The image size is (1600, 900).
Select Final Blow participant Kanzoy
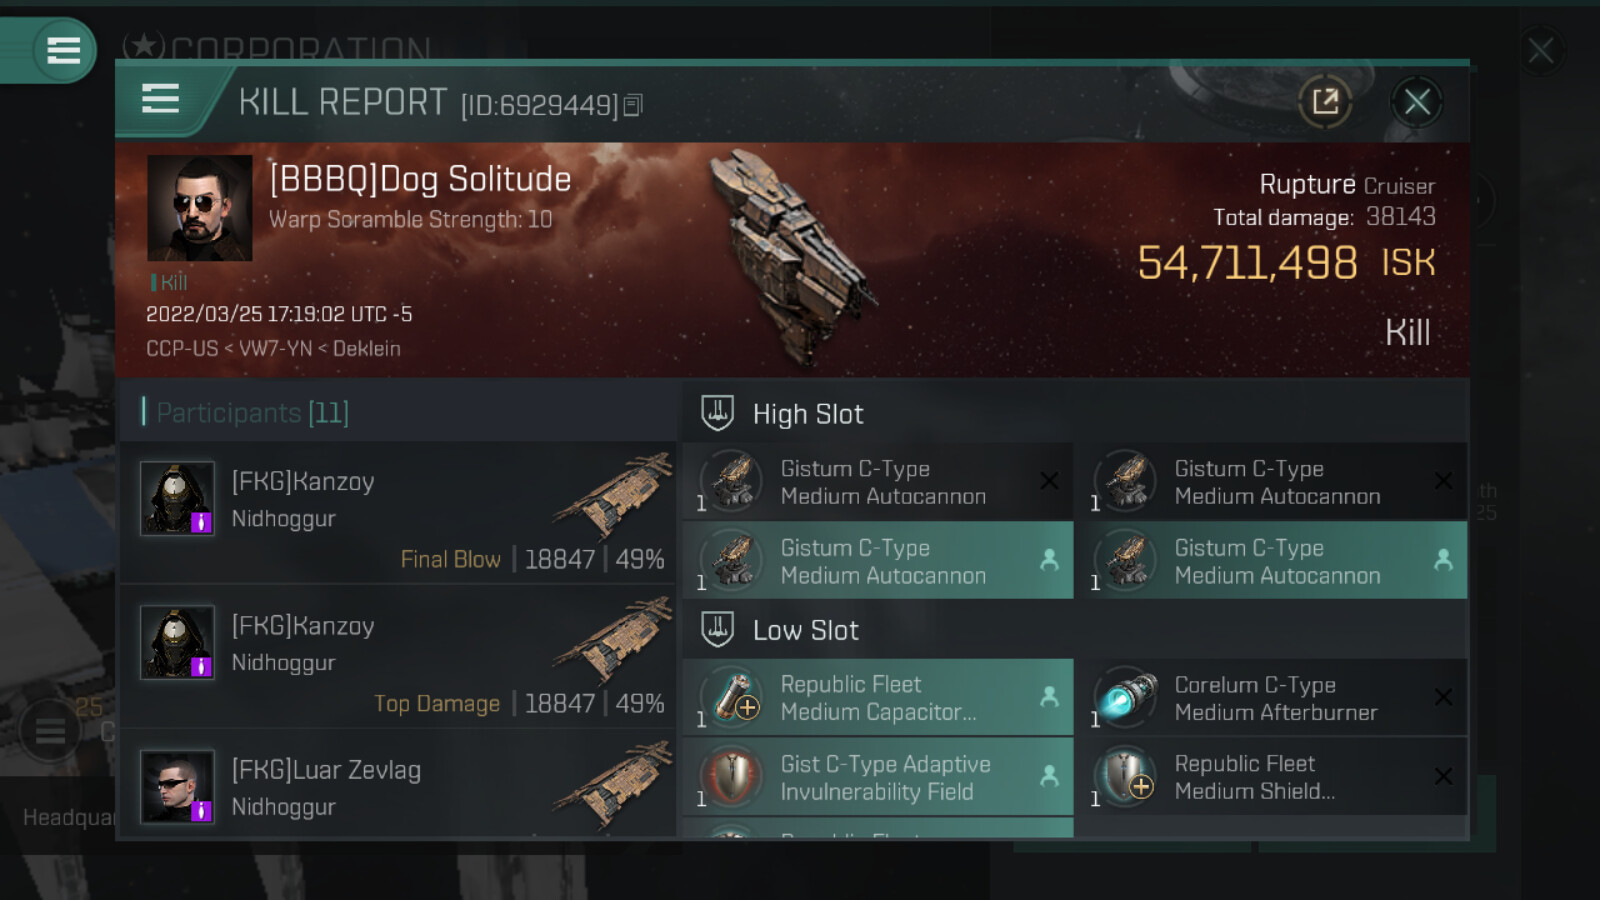pos(398,512)
